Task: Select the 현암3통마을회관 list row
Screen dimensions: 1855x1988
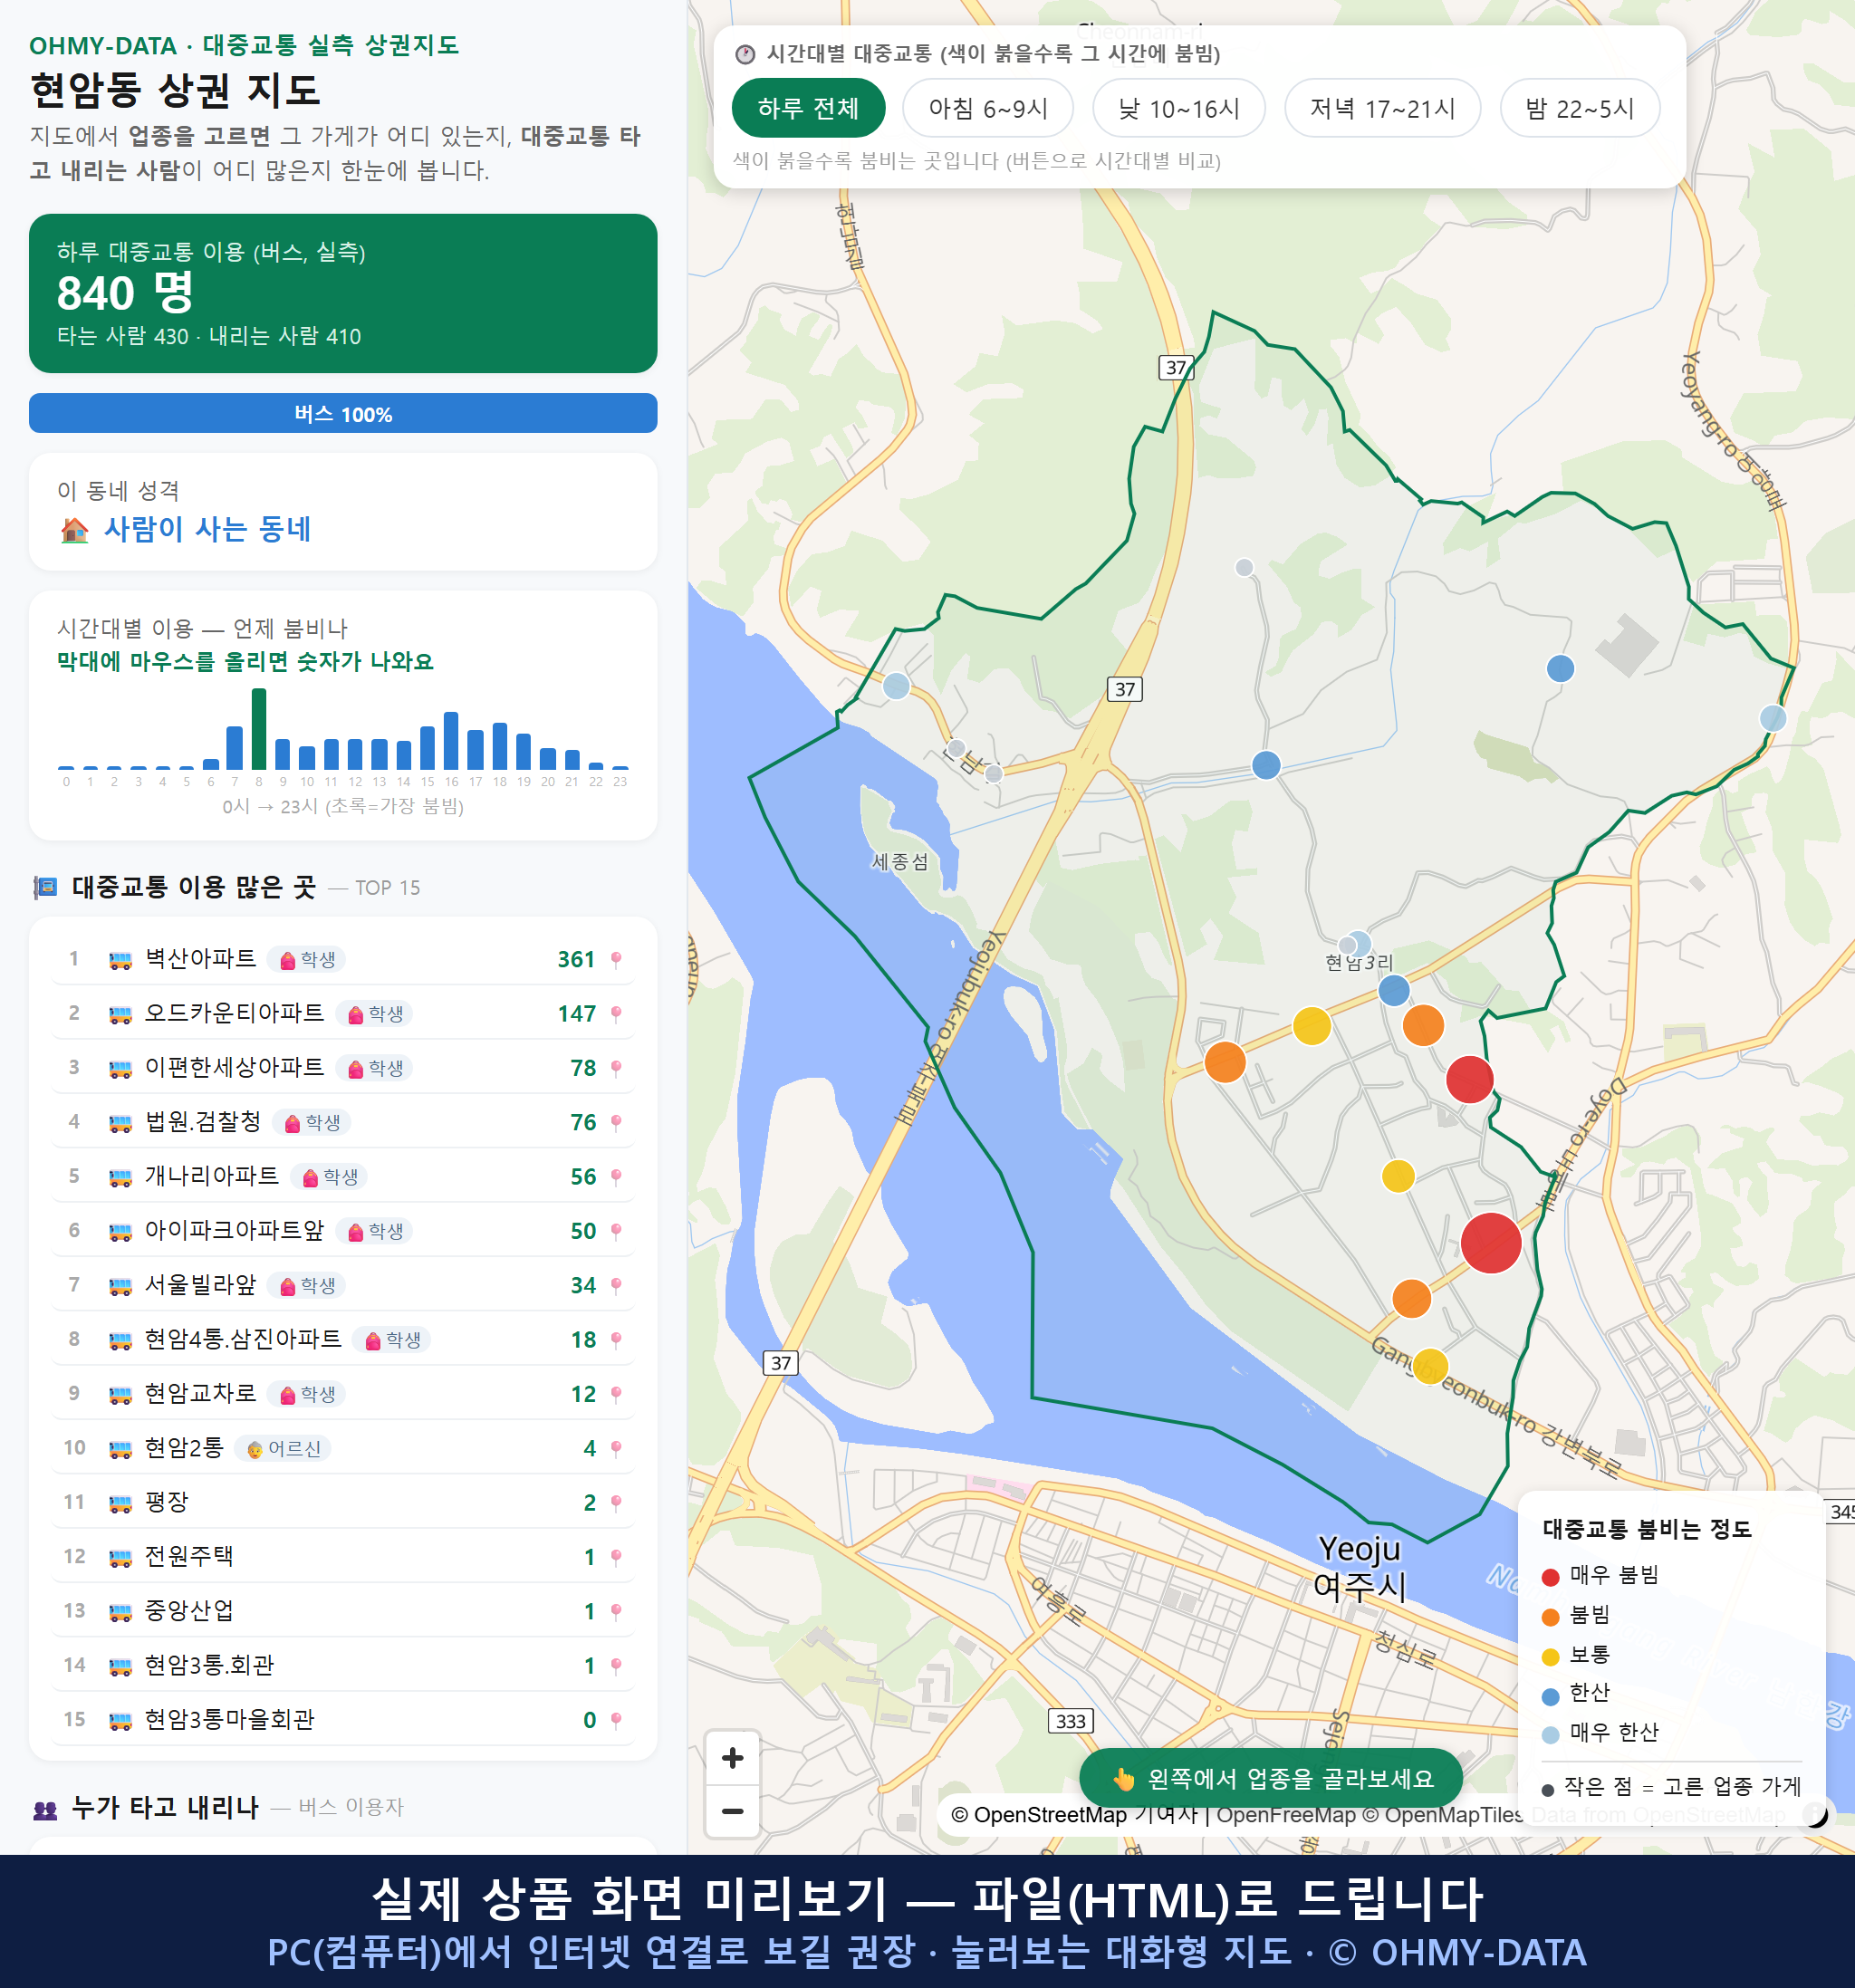Action: click(x=343, y=1720)
